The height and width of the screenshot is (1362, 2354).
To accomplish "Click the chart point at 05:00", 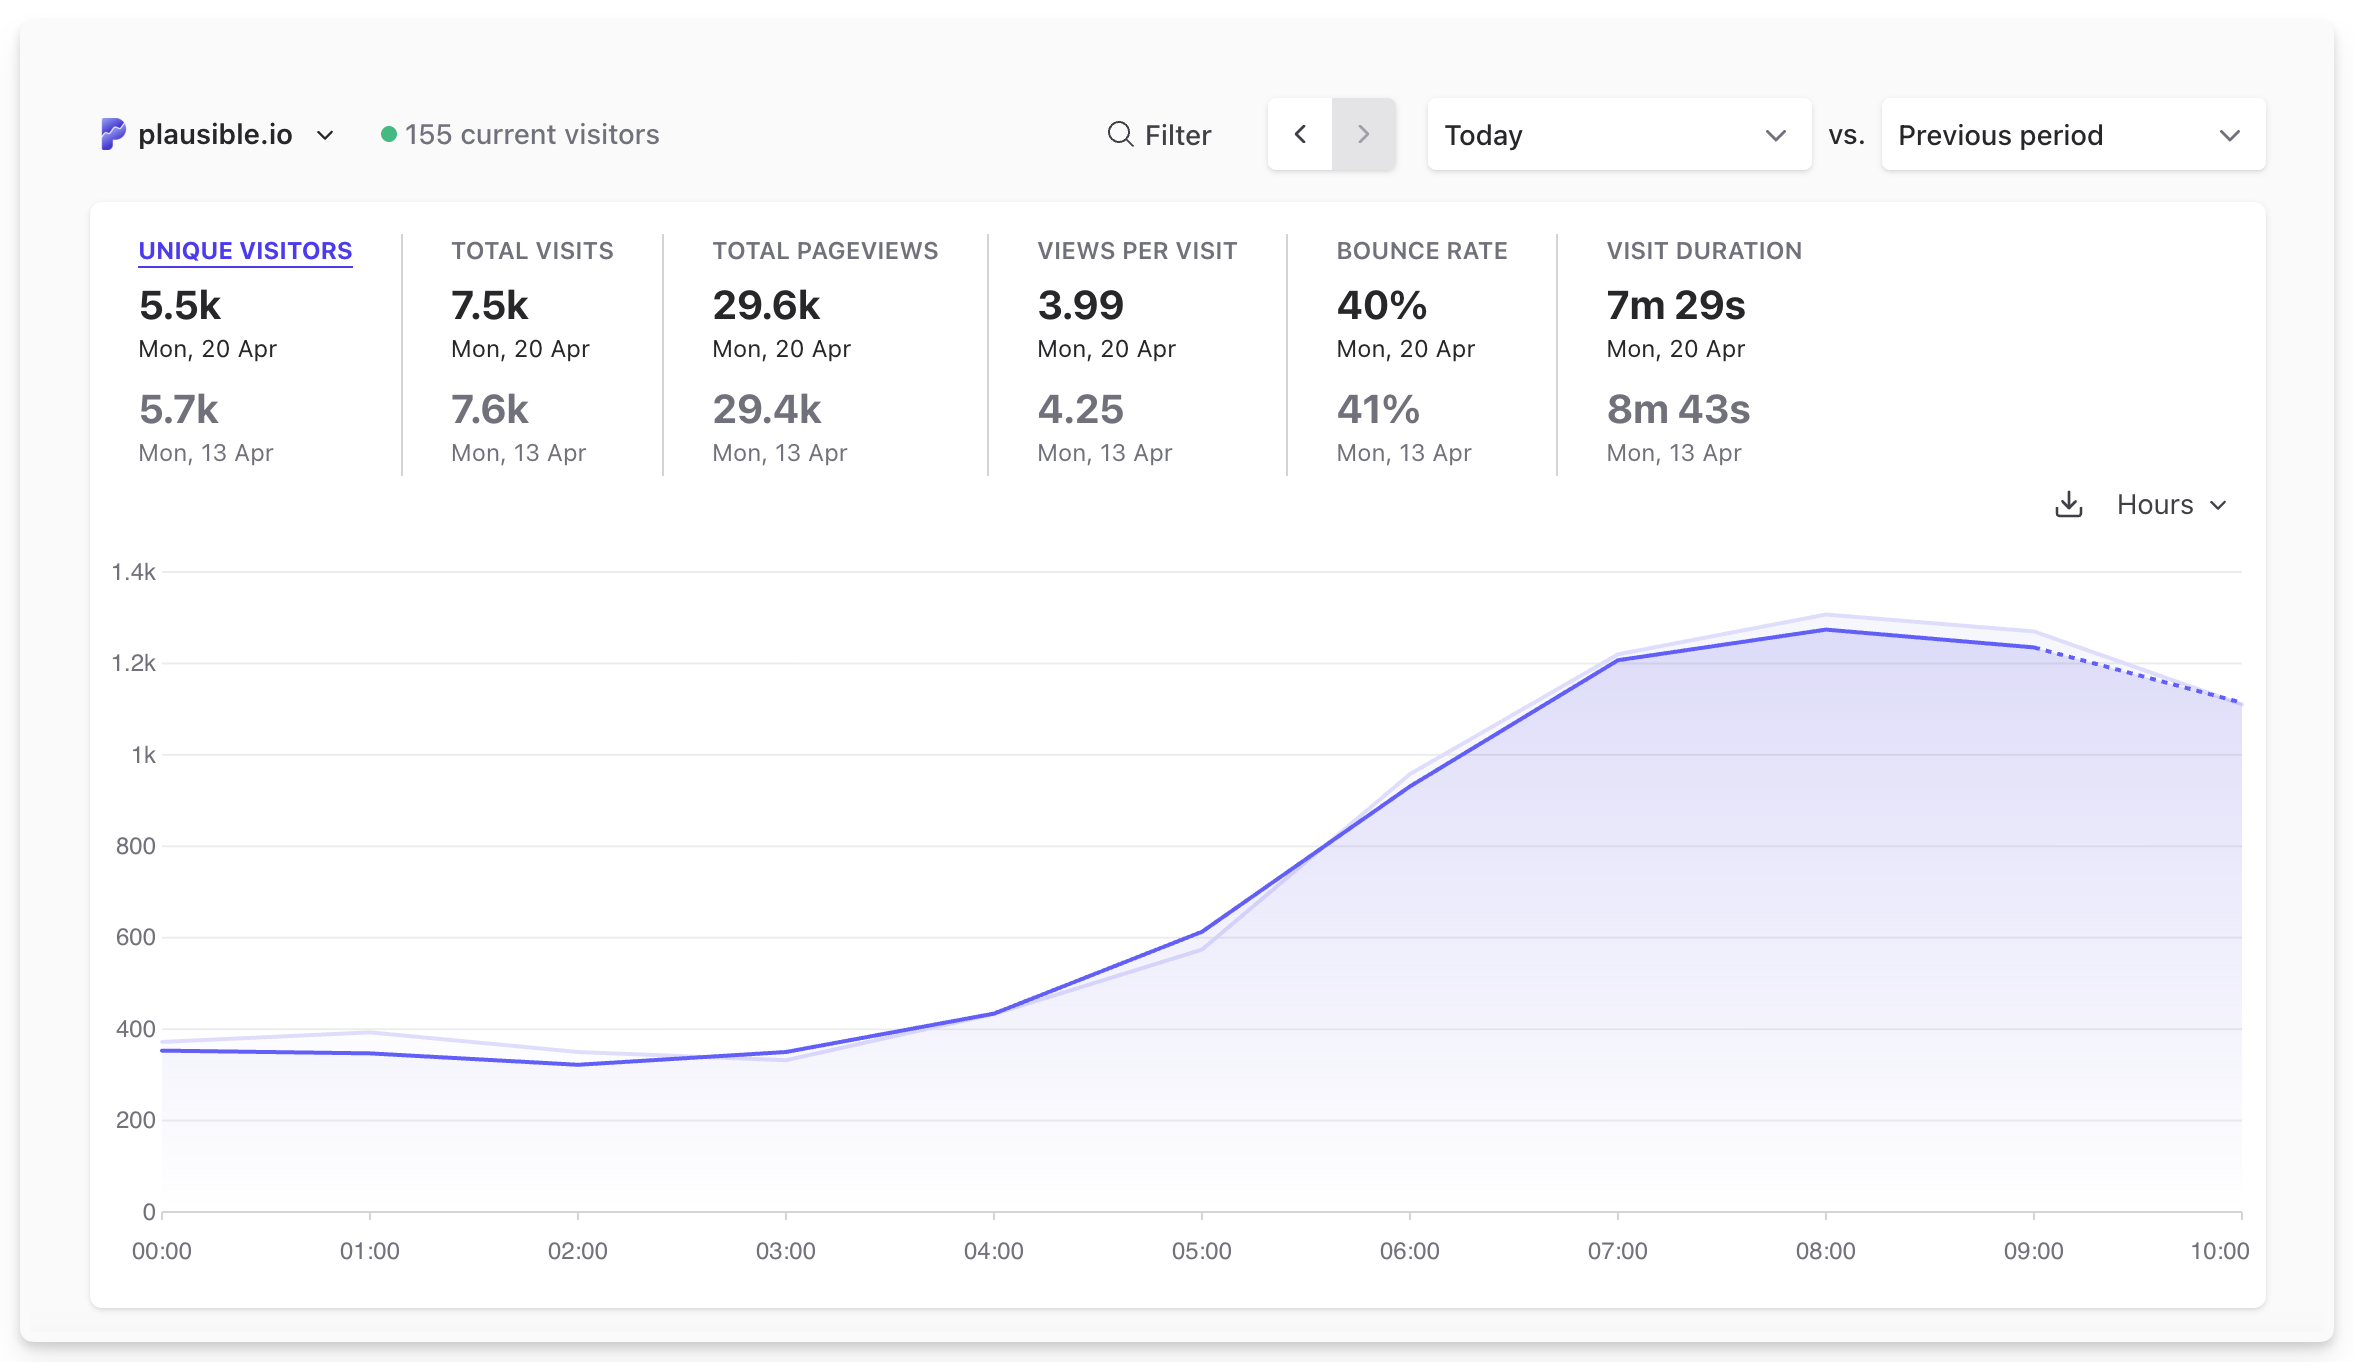I will pyautogui.click(x=1202, y=932).
